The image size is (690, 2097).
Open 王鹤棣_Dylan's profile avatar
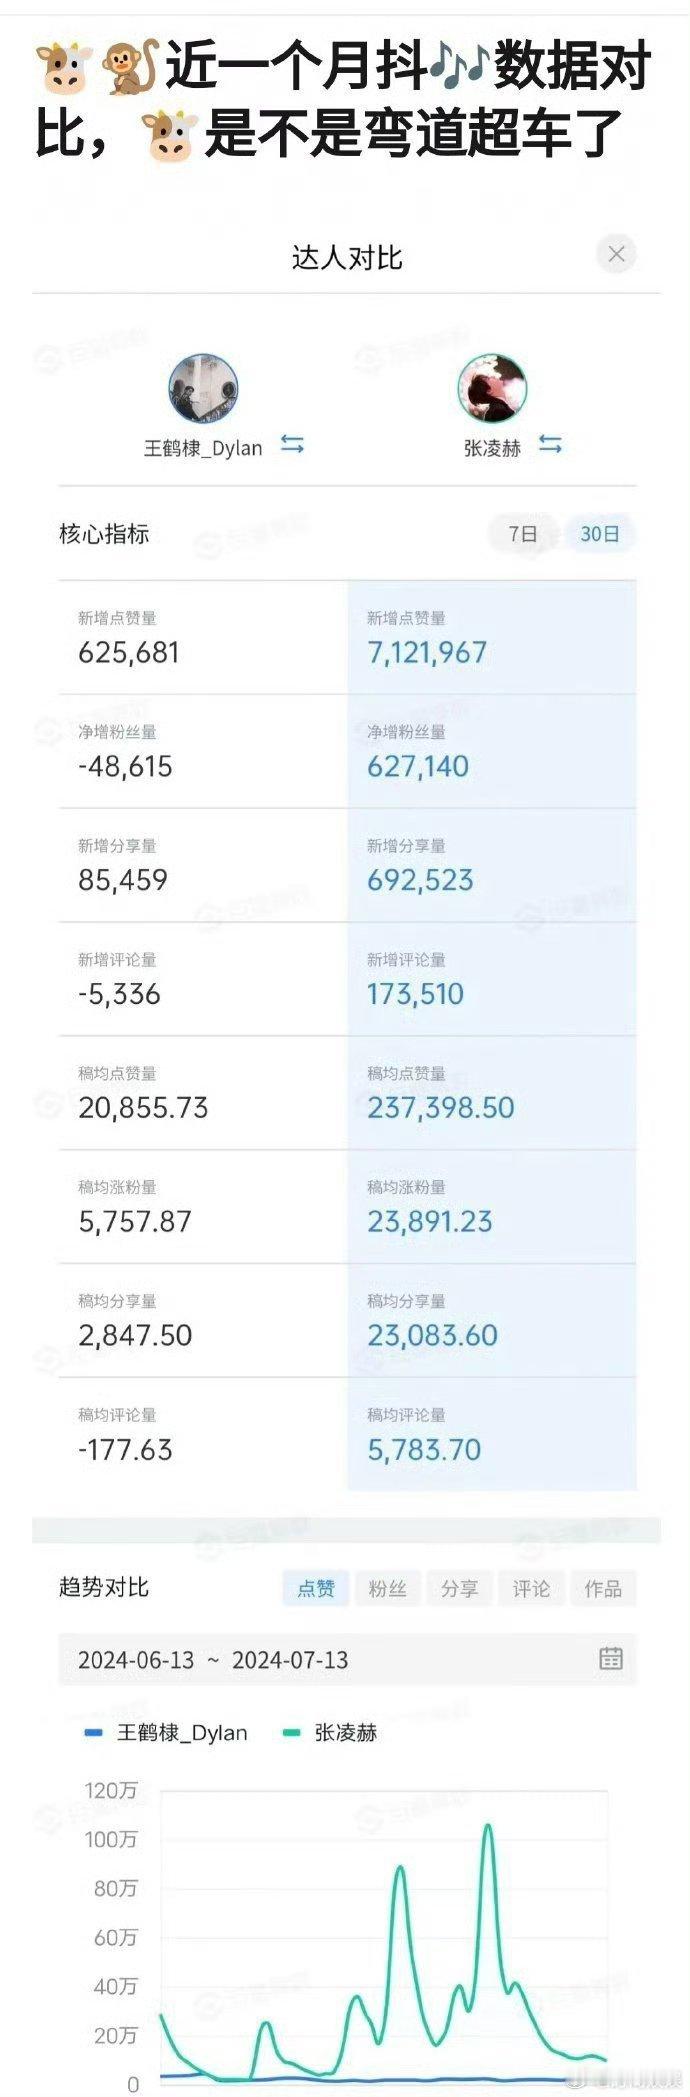pyautogui.click(x=205, y=388)
